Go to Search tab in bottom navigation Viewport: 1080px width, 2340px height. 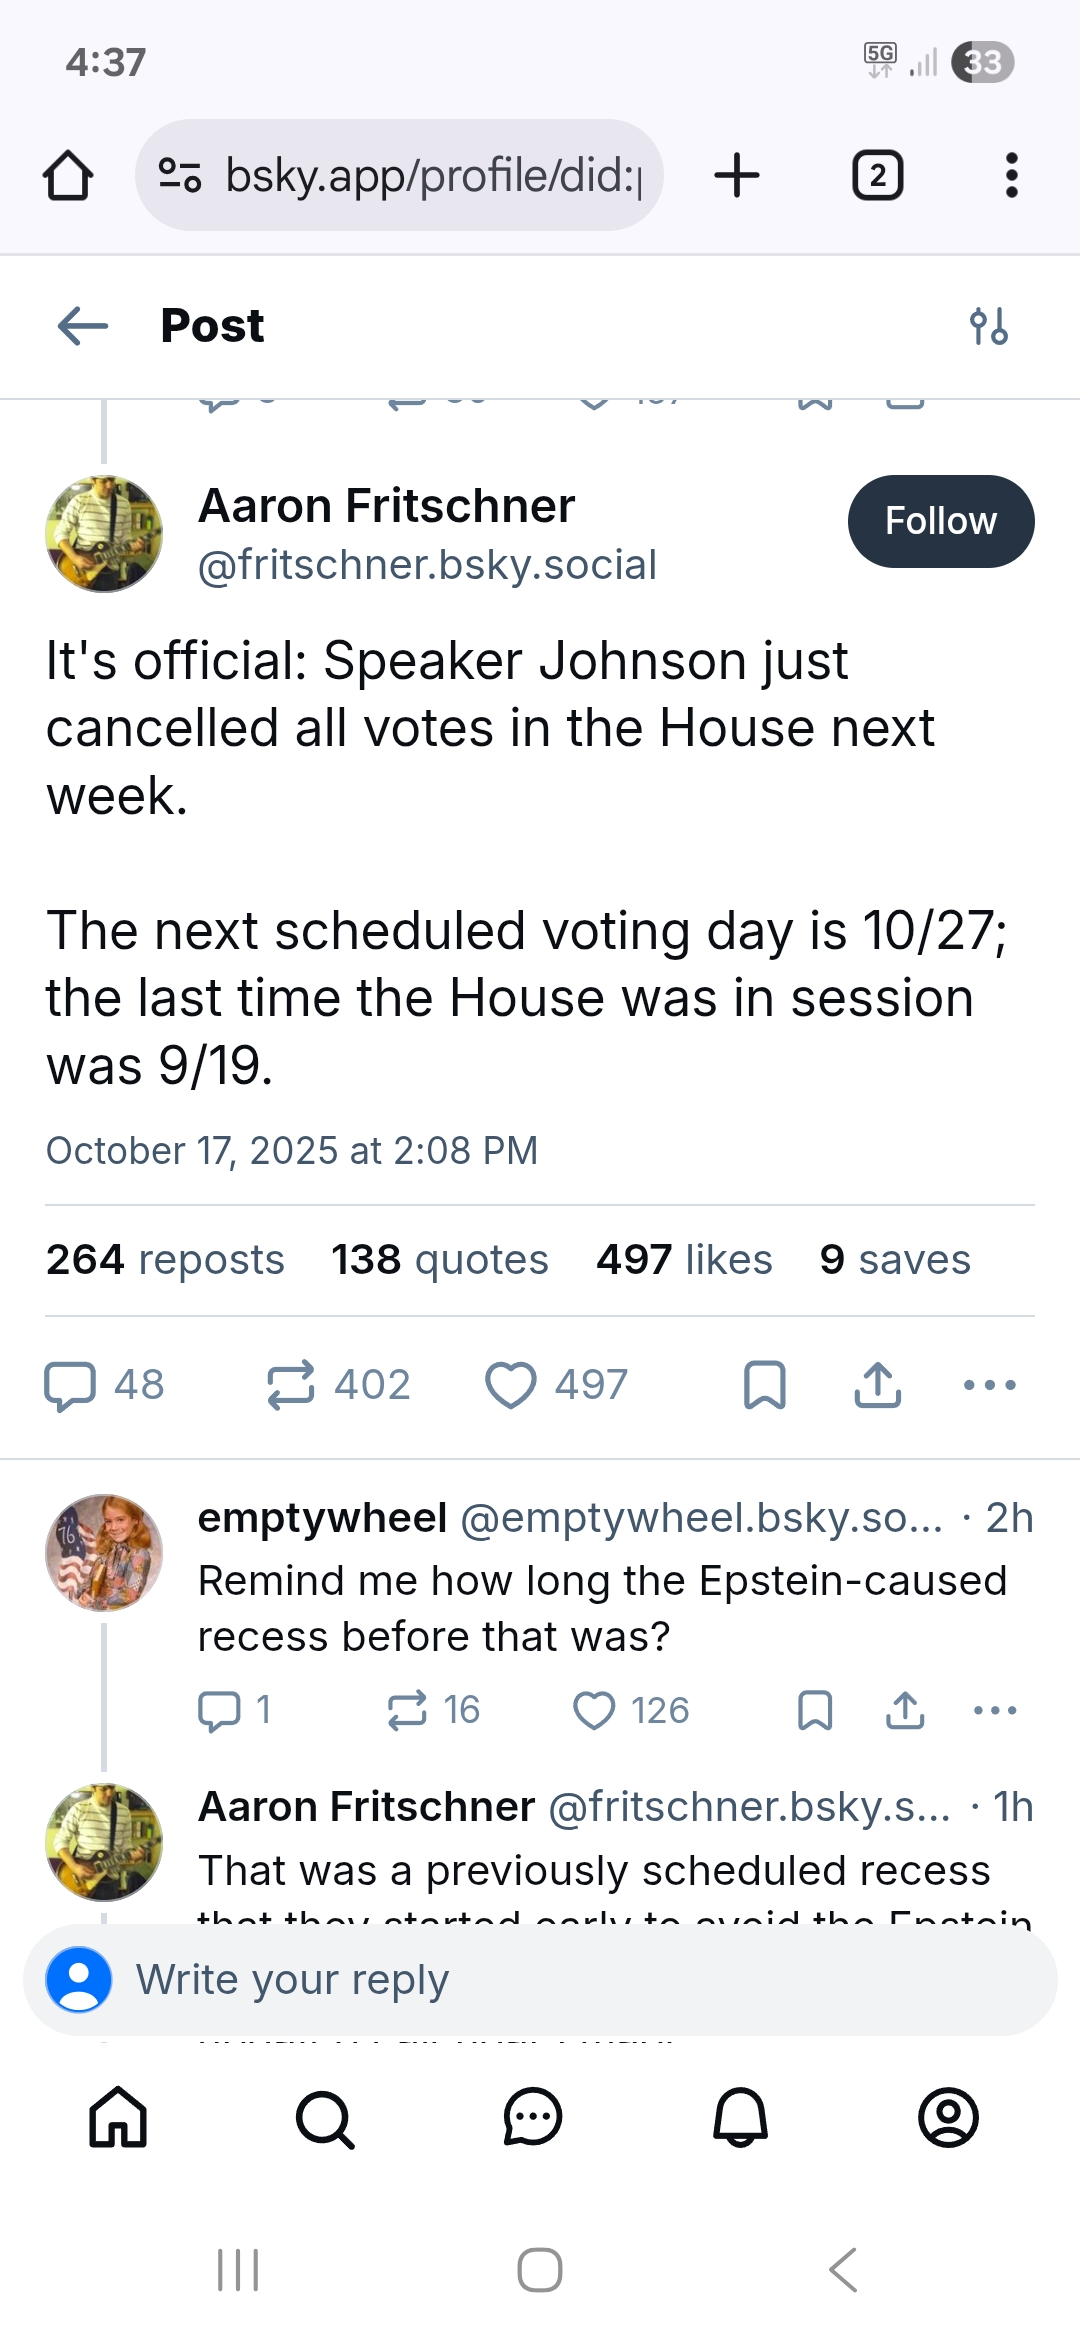click(325, 2118)
